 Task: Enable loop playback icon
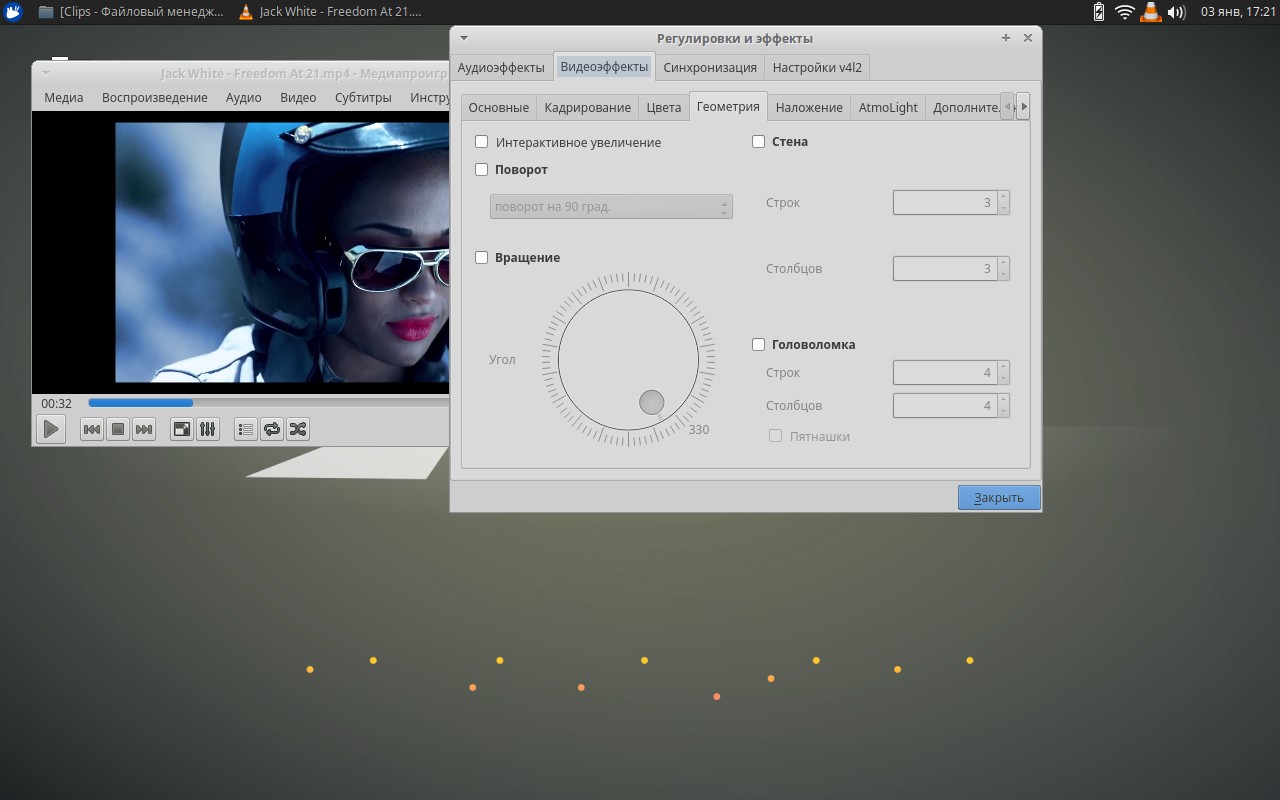(270, 428)
